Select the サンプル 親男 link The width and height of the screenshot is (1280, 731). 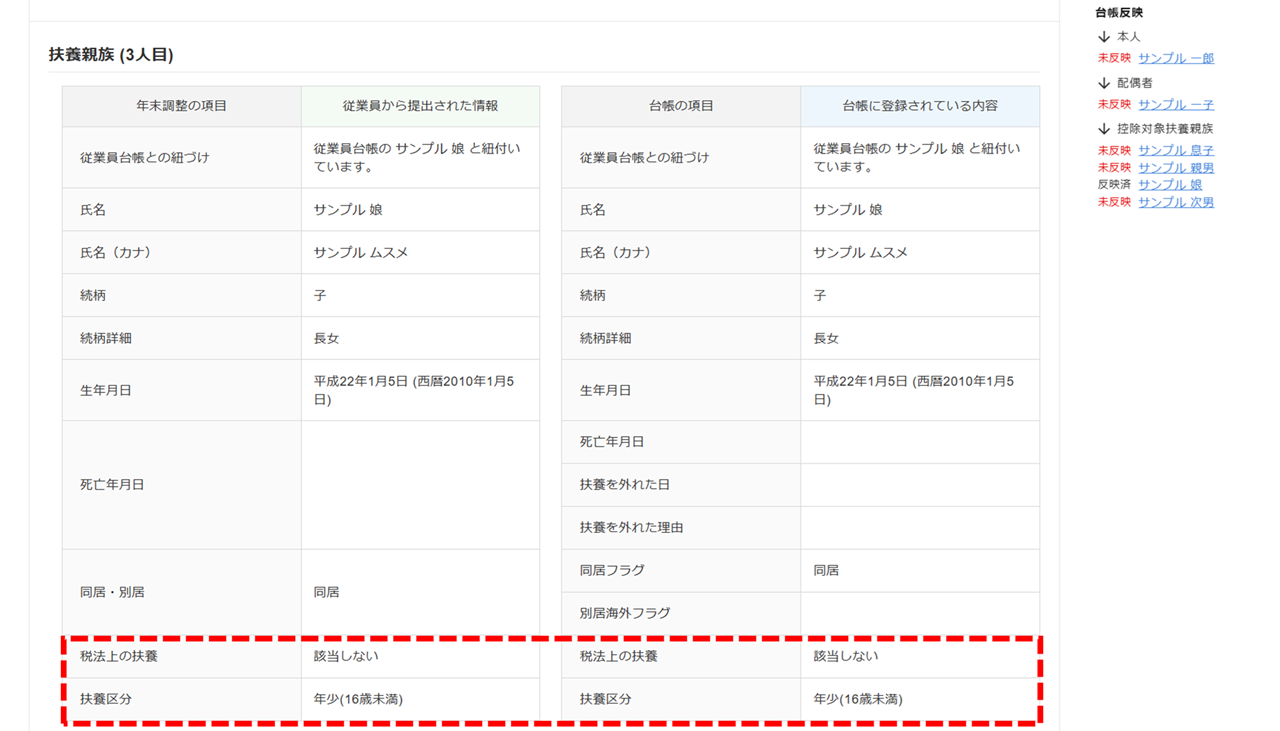1175,168
